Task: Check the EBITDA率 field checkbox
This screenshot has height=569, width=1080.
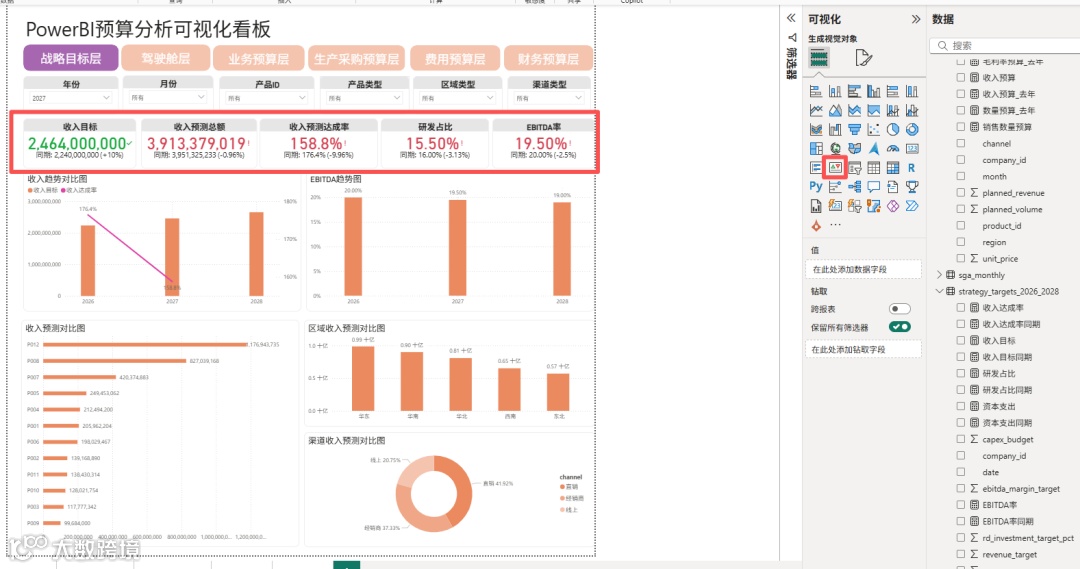Action: [960, 505]
